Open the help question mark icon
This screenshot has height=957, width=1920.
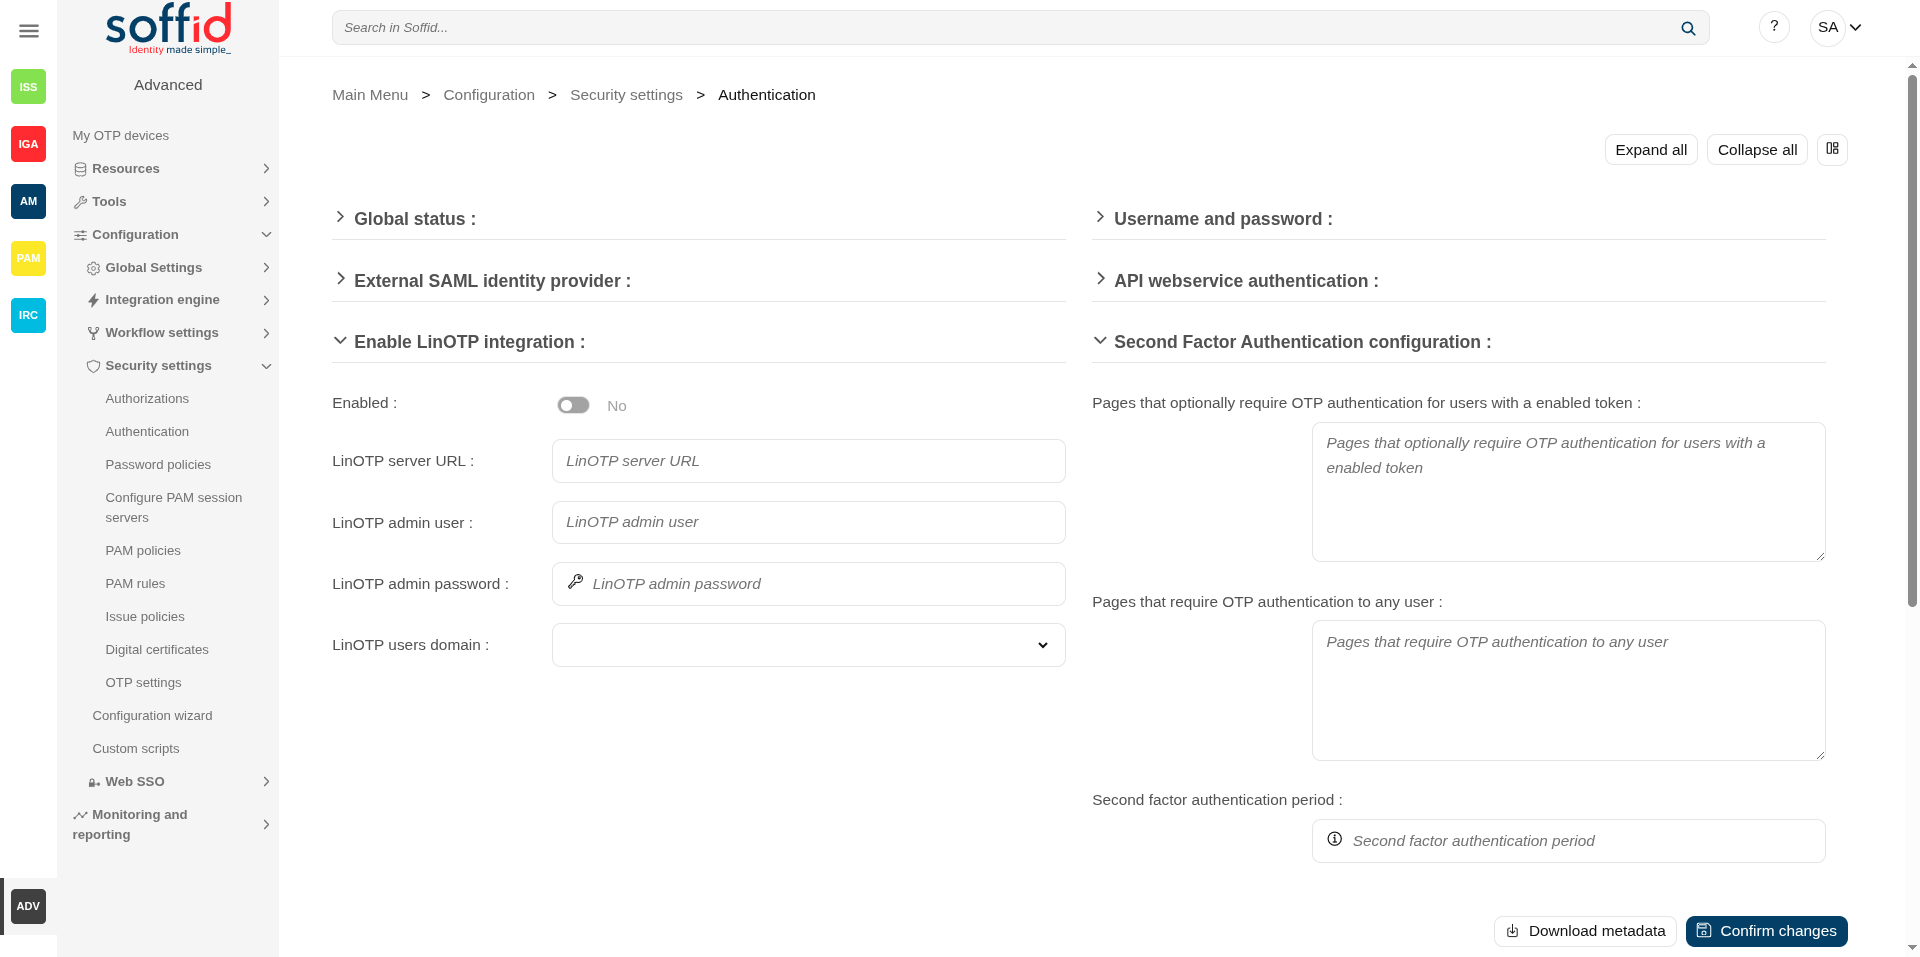point(1774,27)
